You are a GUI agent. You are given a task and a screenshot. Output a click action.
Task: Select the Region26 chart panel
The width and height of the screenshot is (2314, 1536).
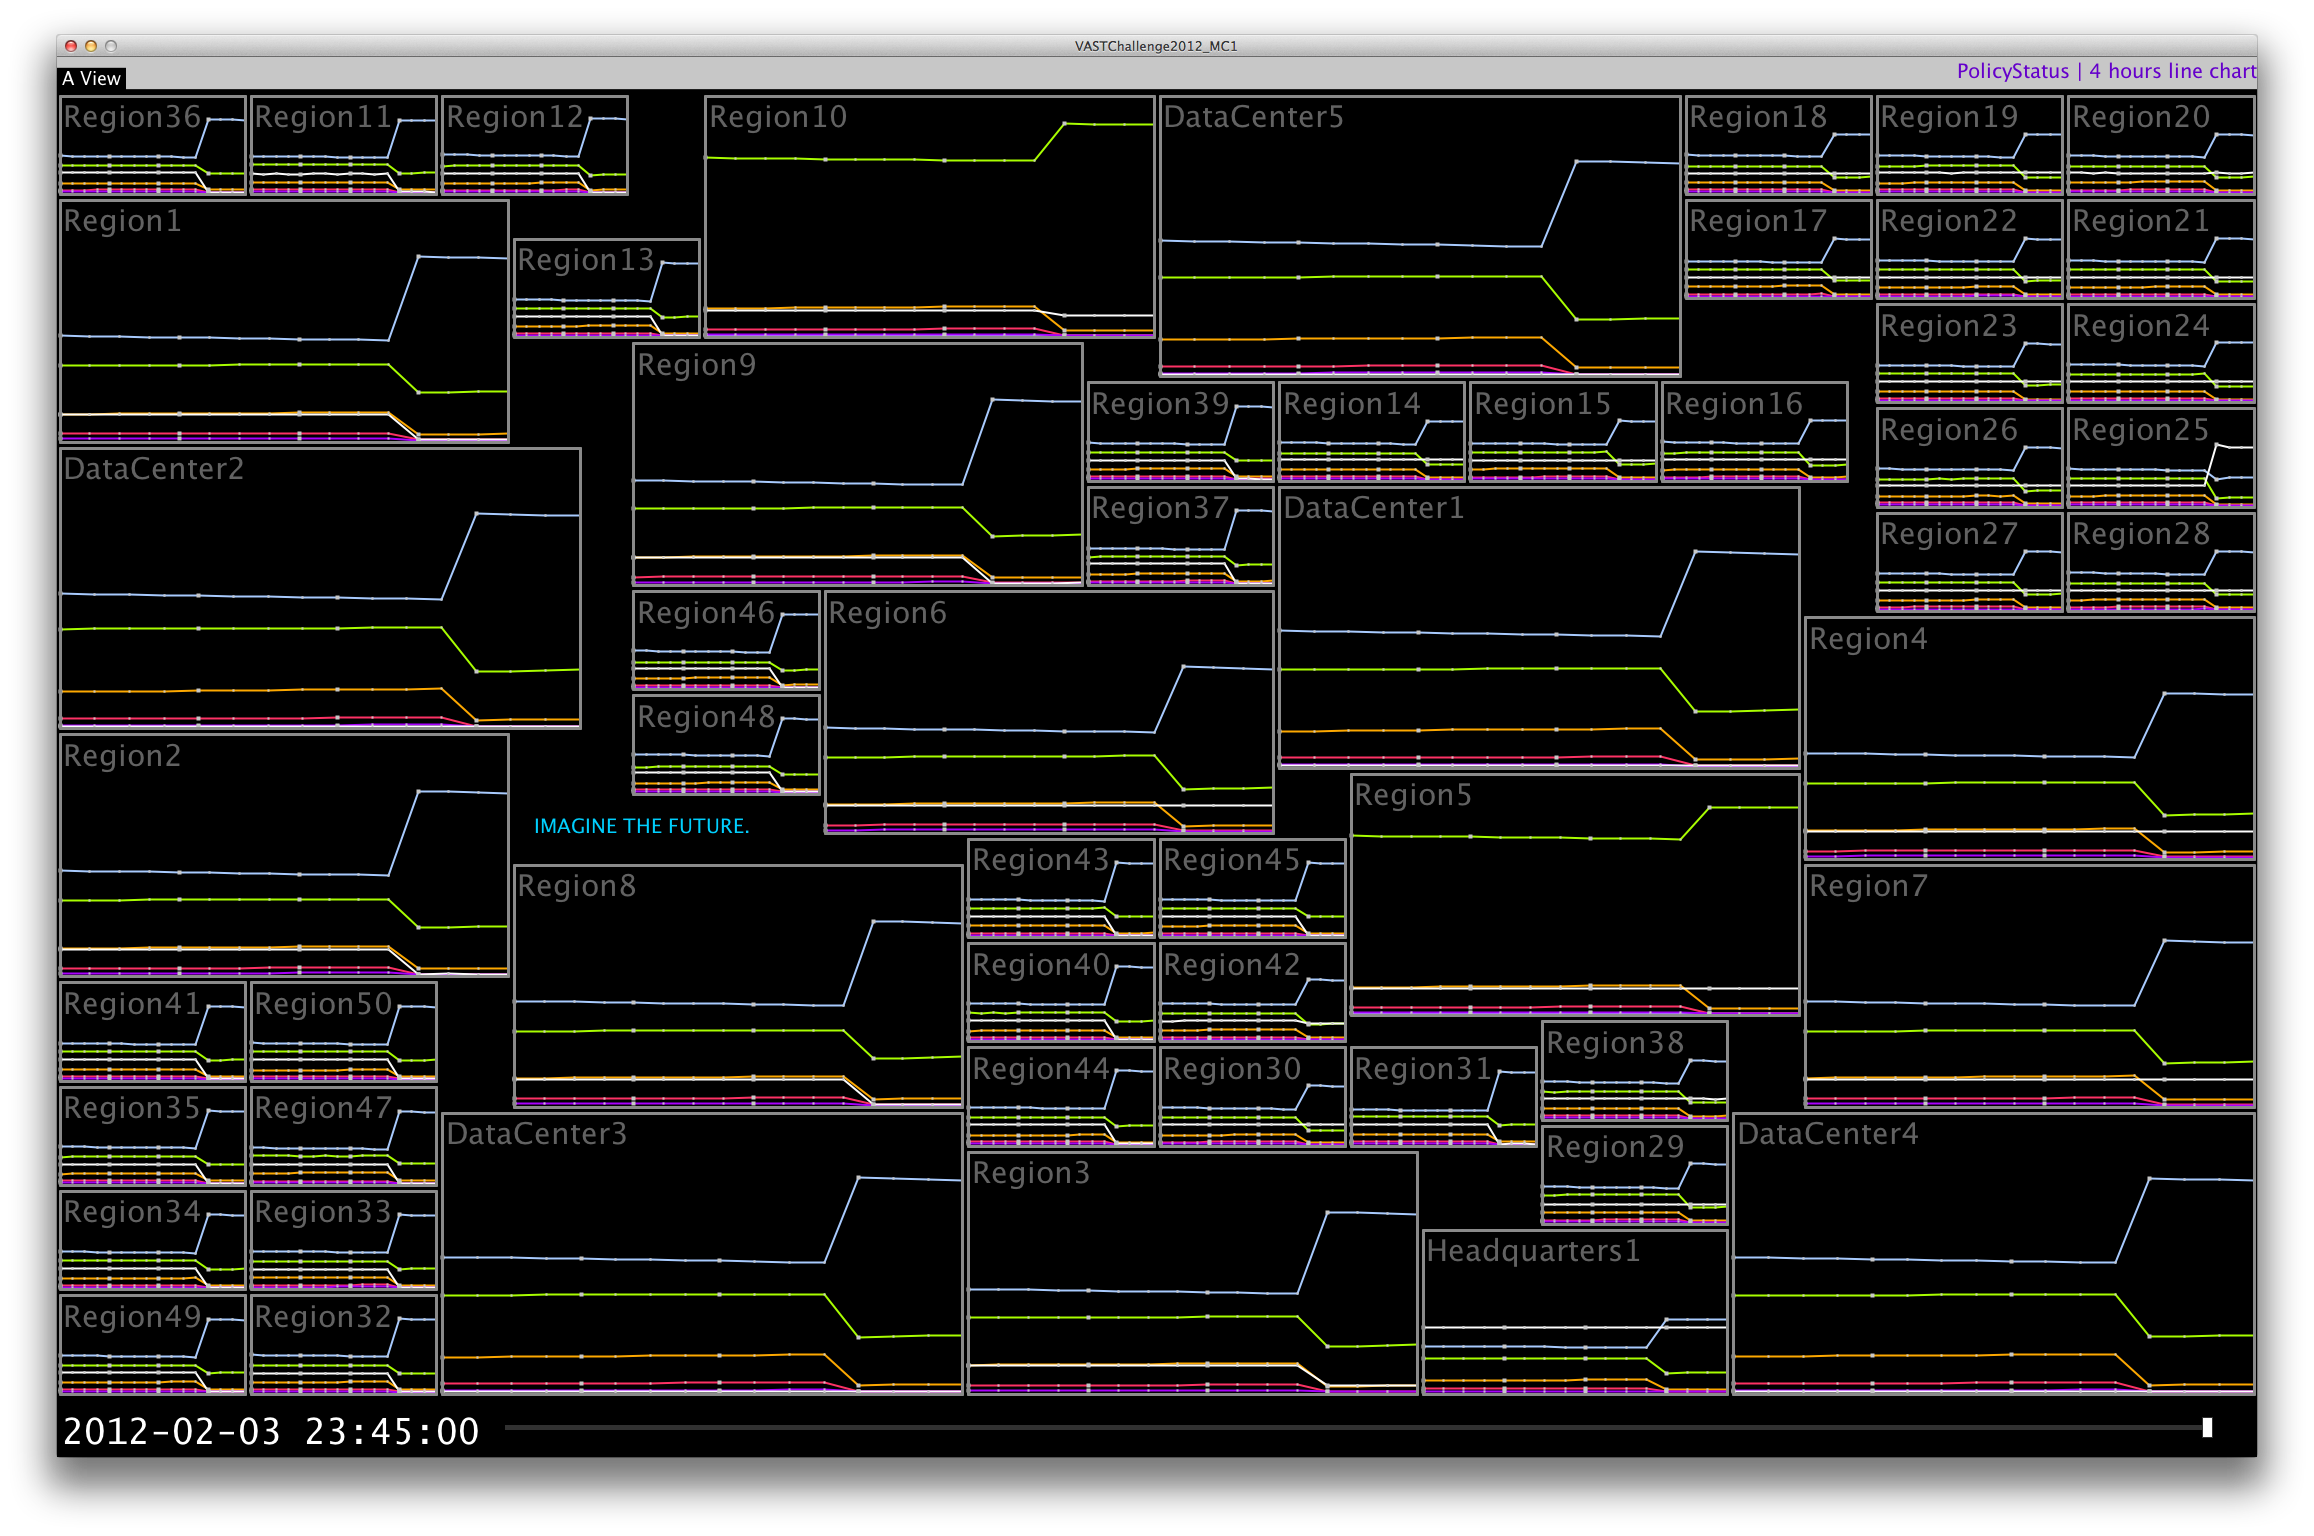point(1970,459)
